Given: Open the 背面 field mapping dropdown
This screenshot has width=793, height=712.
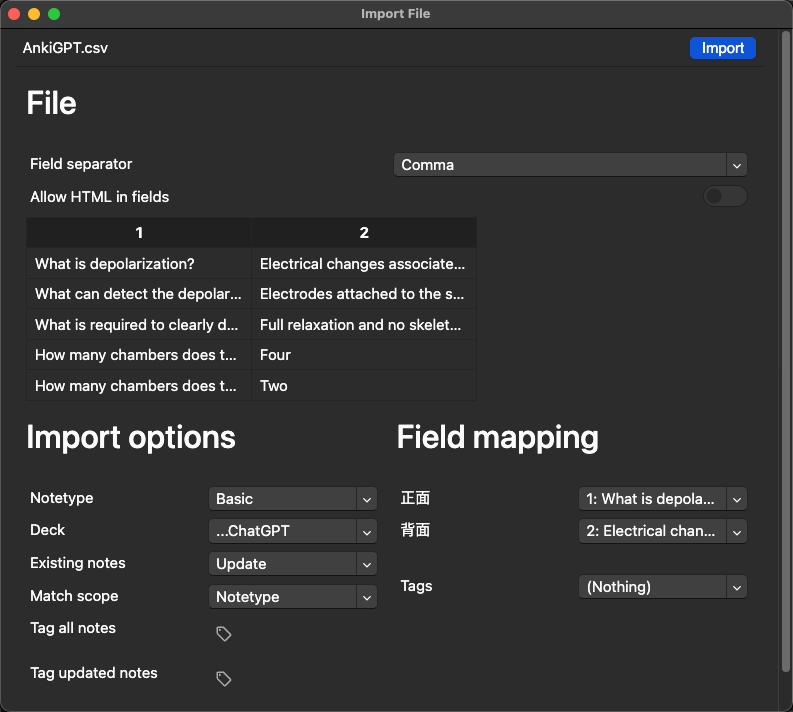Looking at the screenshot, I should coord(663,531).
